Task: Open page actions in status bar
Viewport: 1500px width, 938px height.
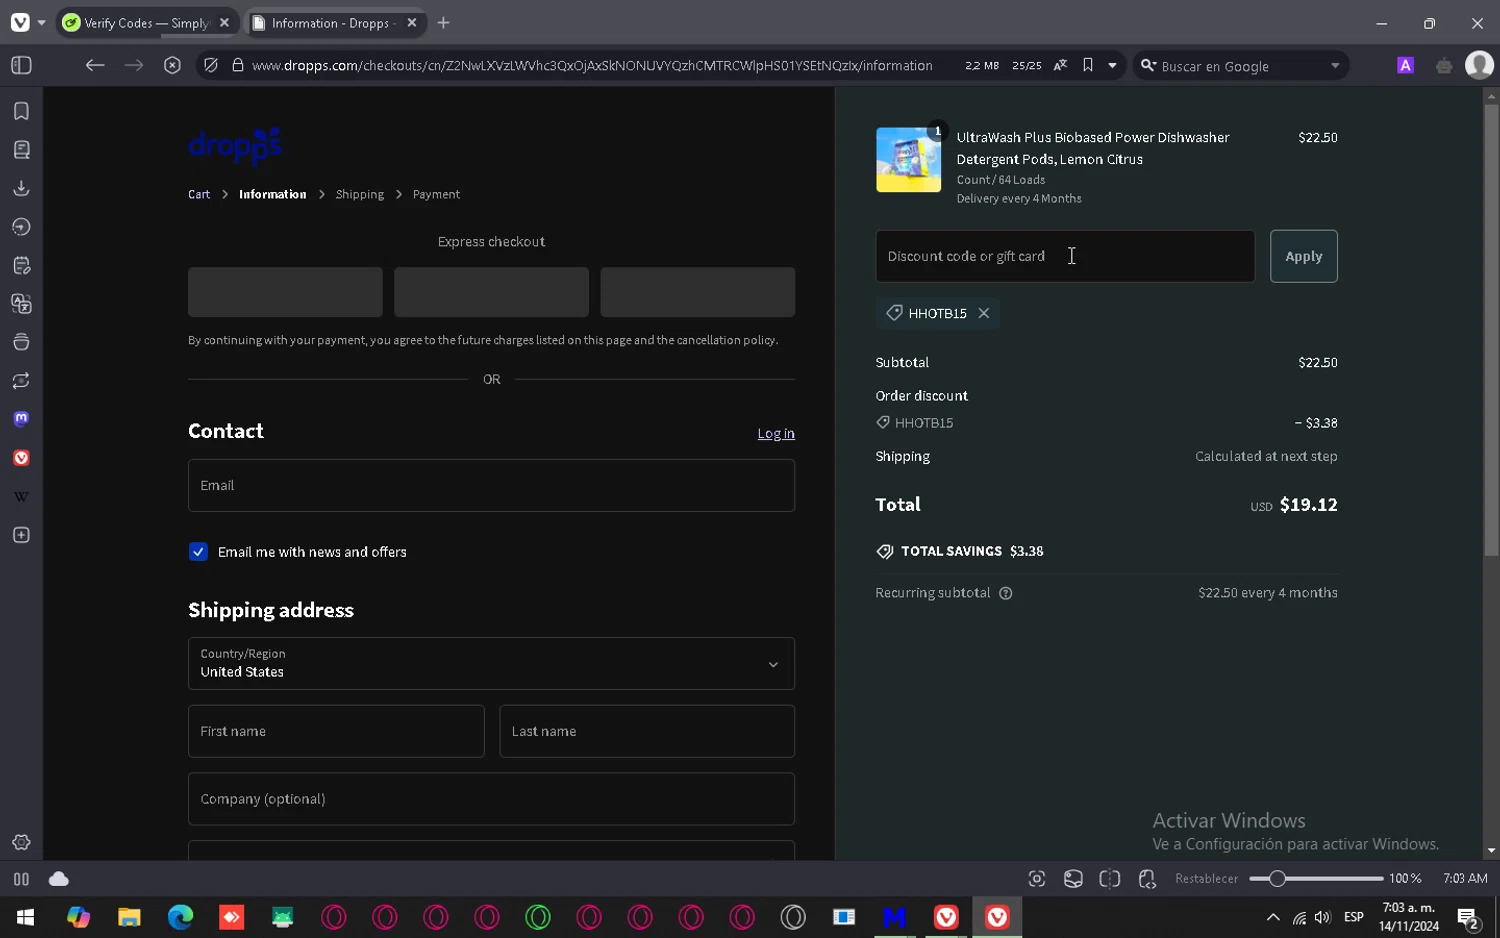Action: [x=1147, y=879]
